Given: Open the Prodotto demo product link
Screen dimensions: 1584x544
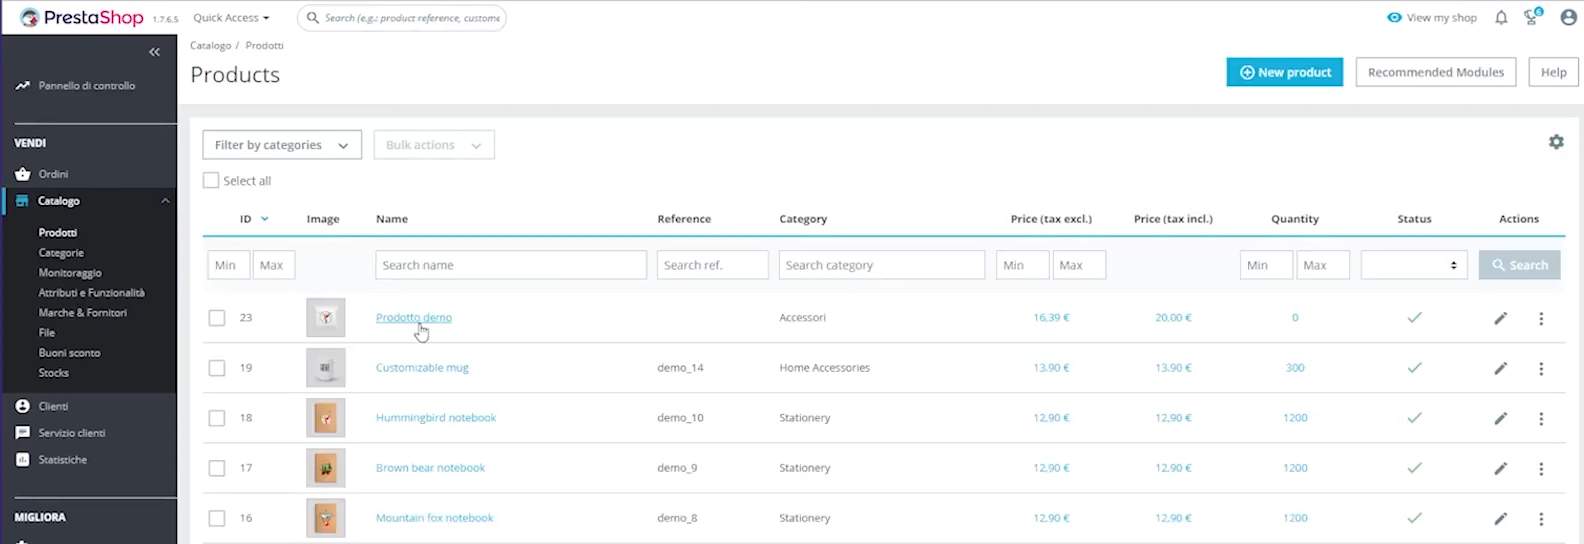Looking at the screenshot, I should (x=413, y=318).
